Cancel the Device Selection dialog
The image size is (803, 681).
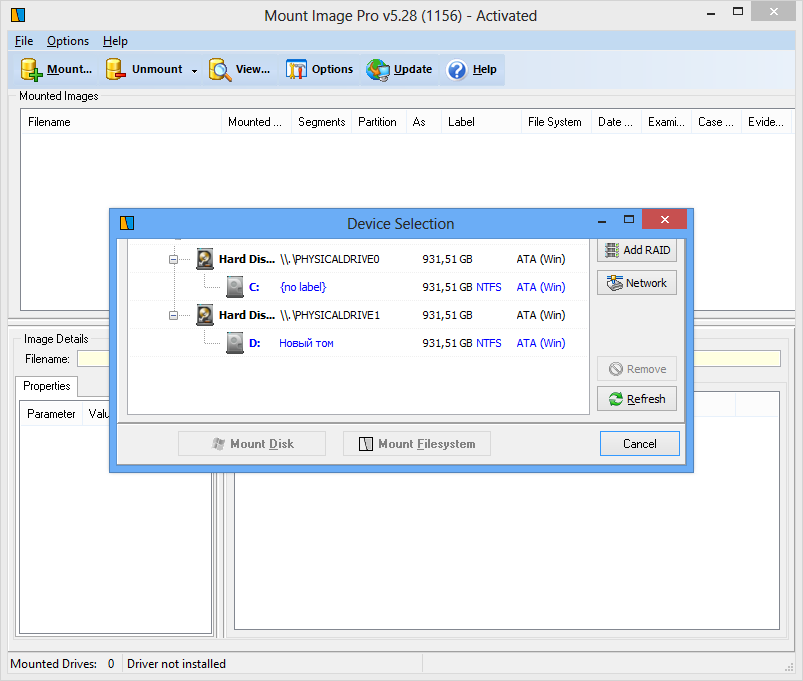(x=640, y=443)
